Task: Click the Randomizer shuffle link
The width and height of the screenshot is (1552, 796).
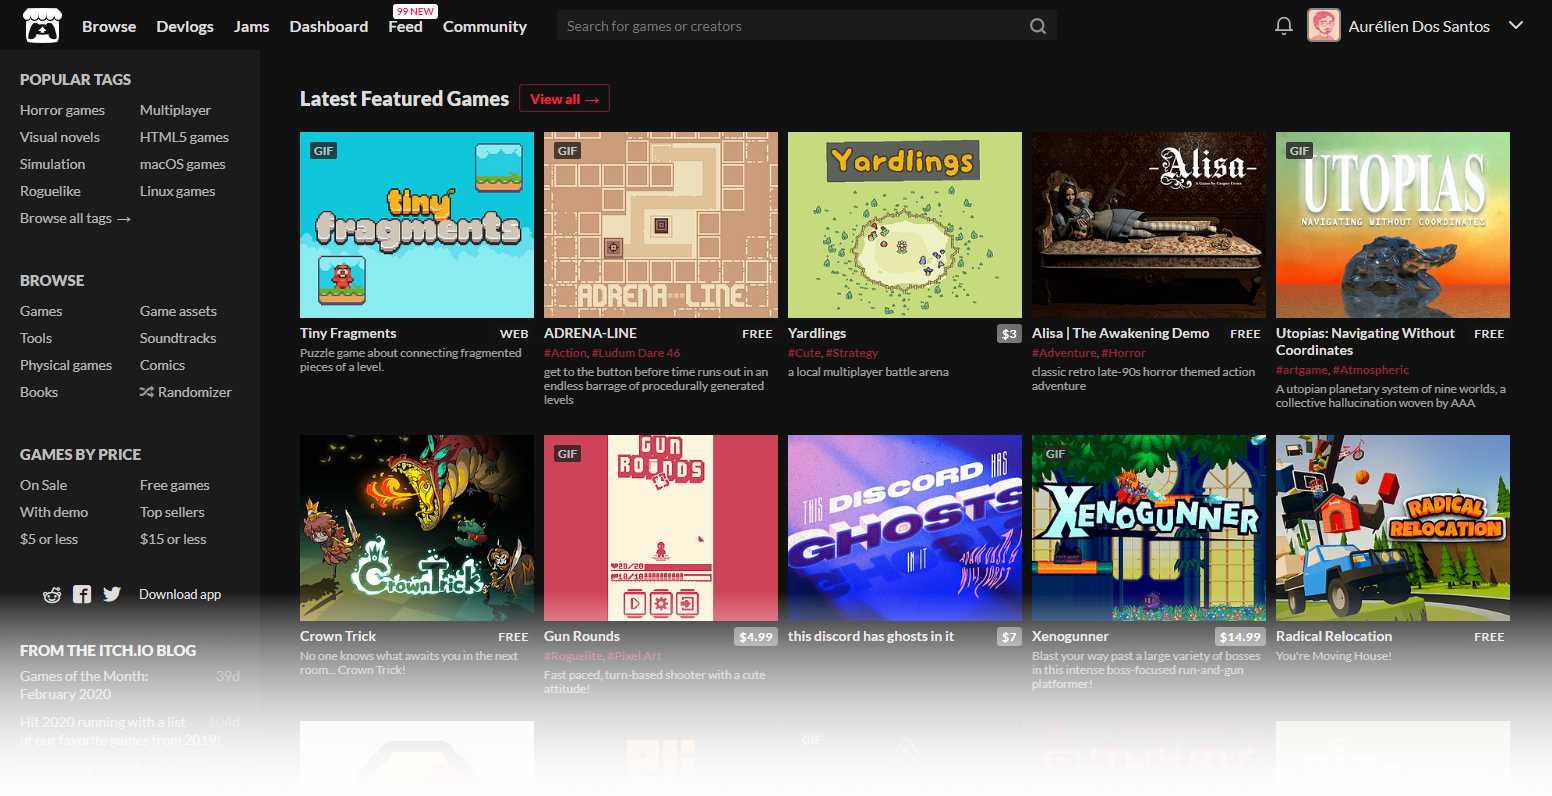Action: tap(186, 392)
